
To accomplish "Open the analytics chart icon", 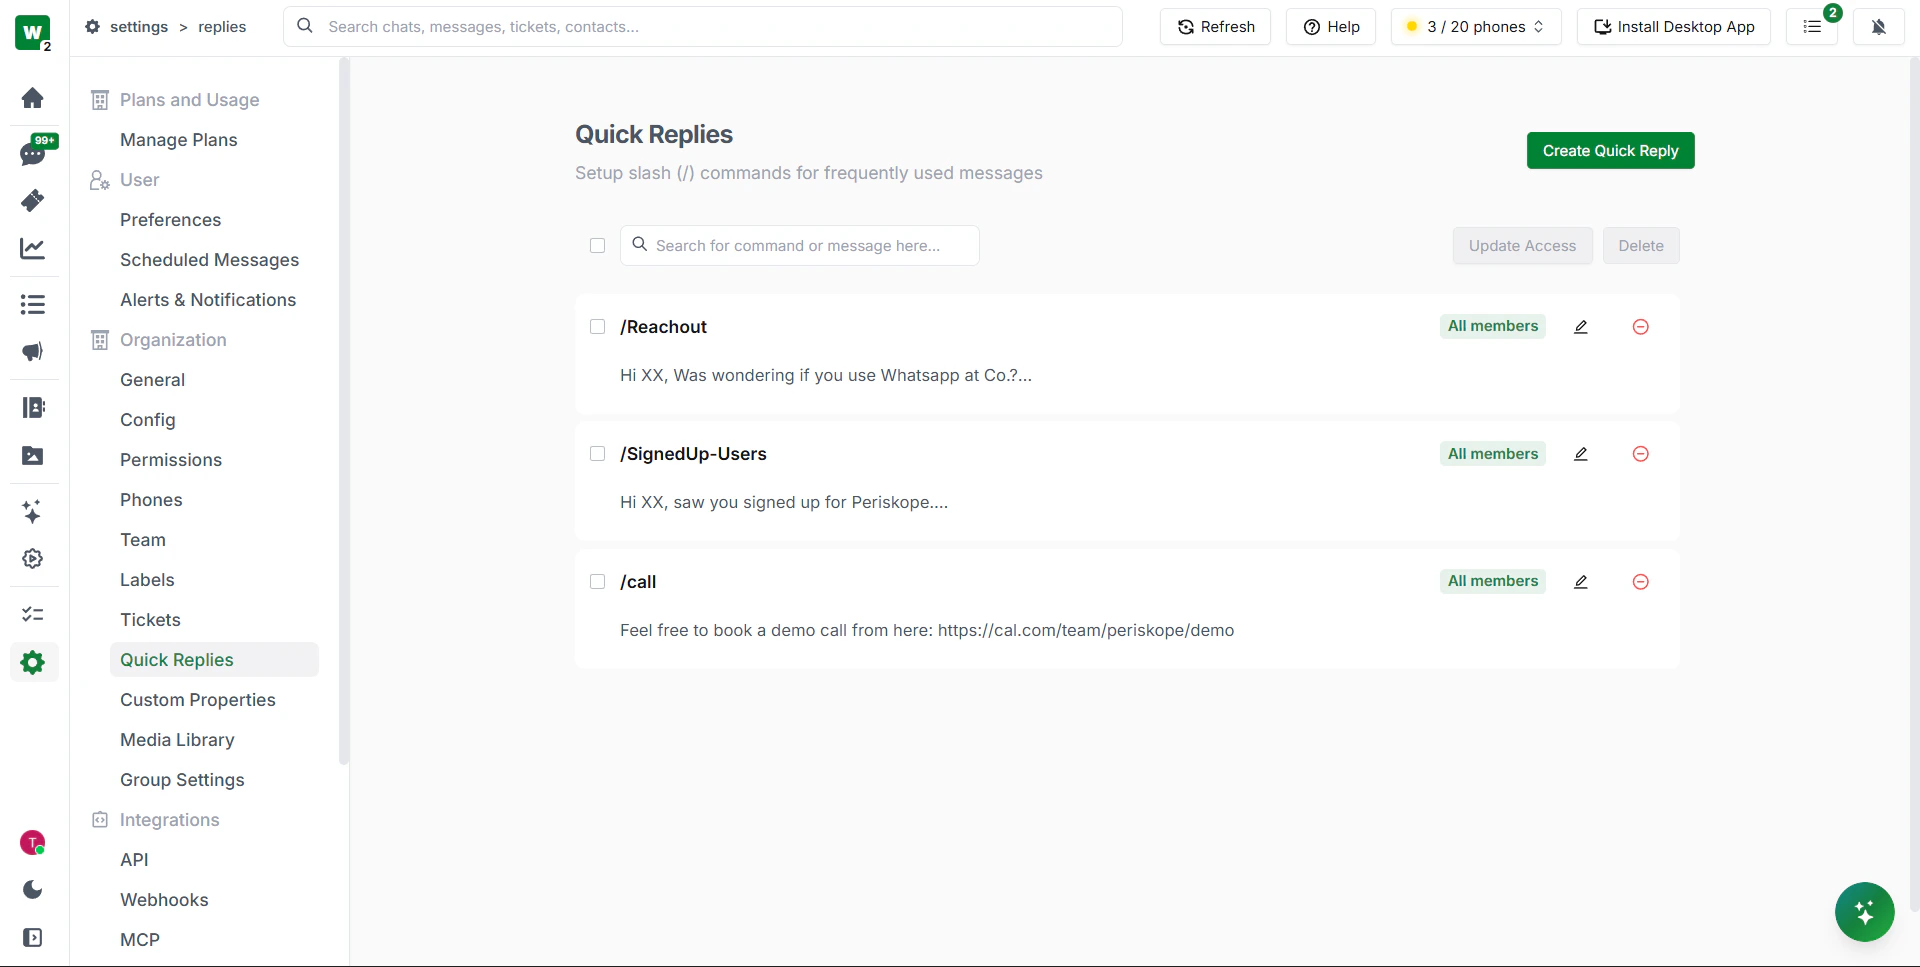I will [x=33, y=248].
